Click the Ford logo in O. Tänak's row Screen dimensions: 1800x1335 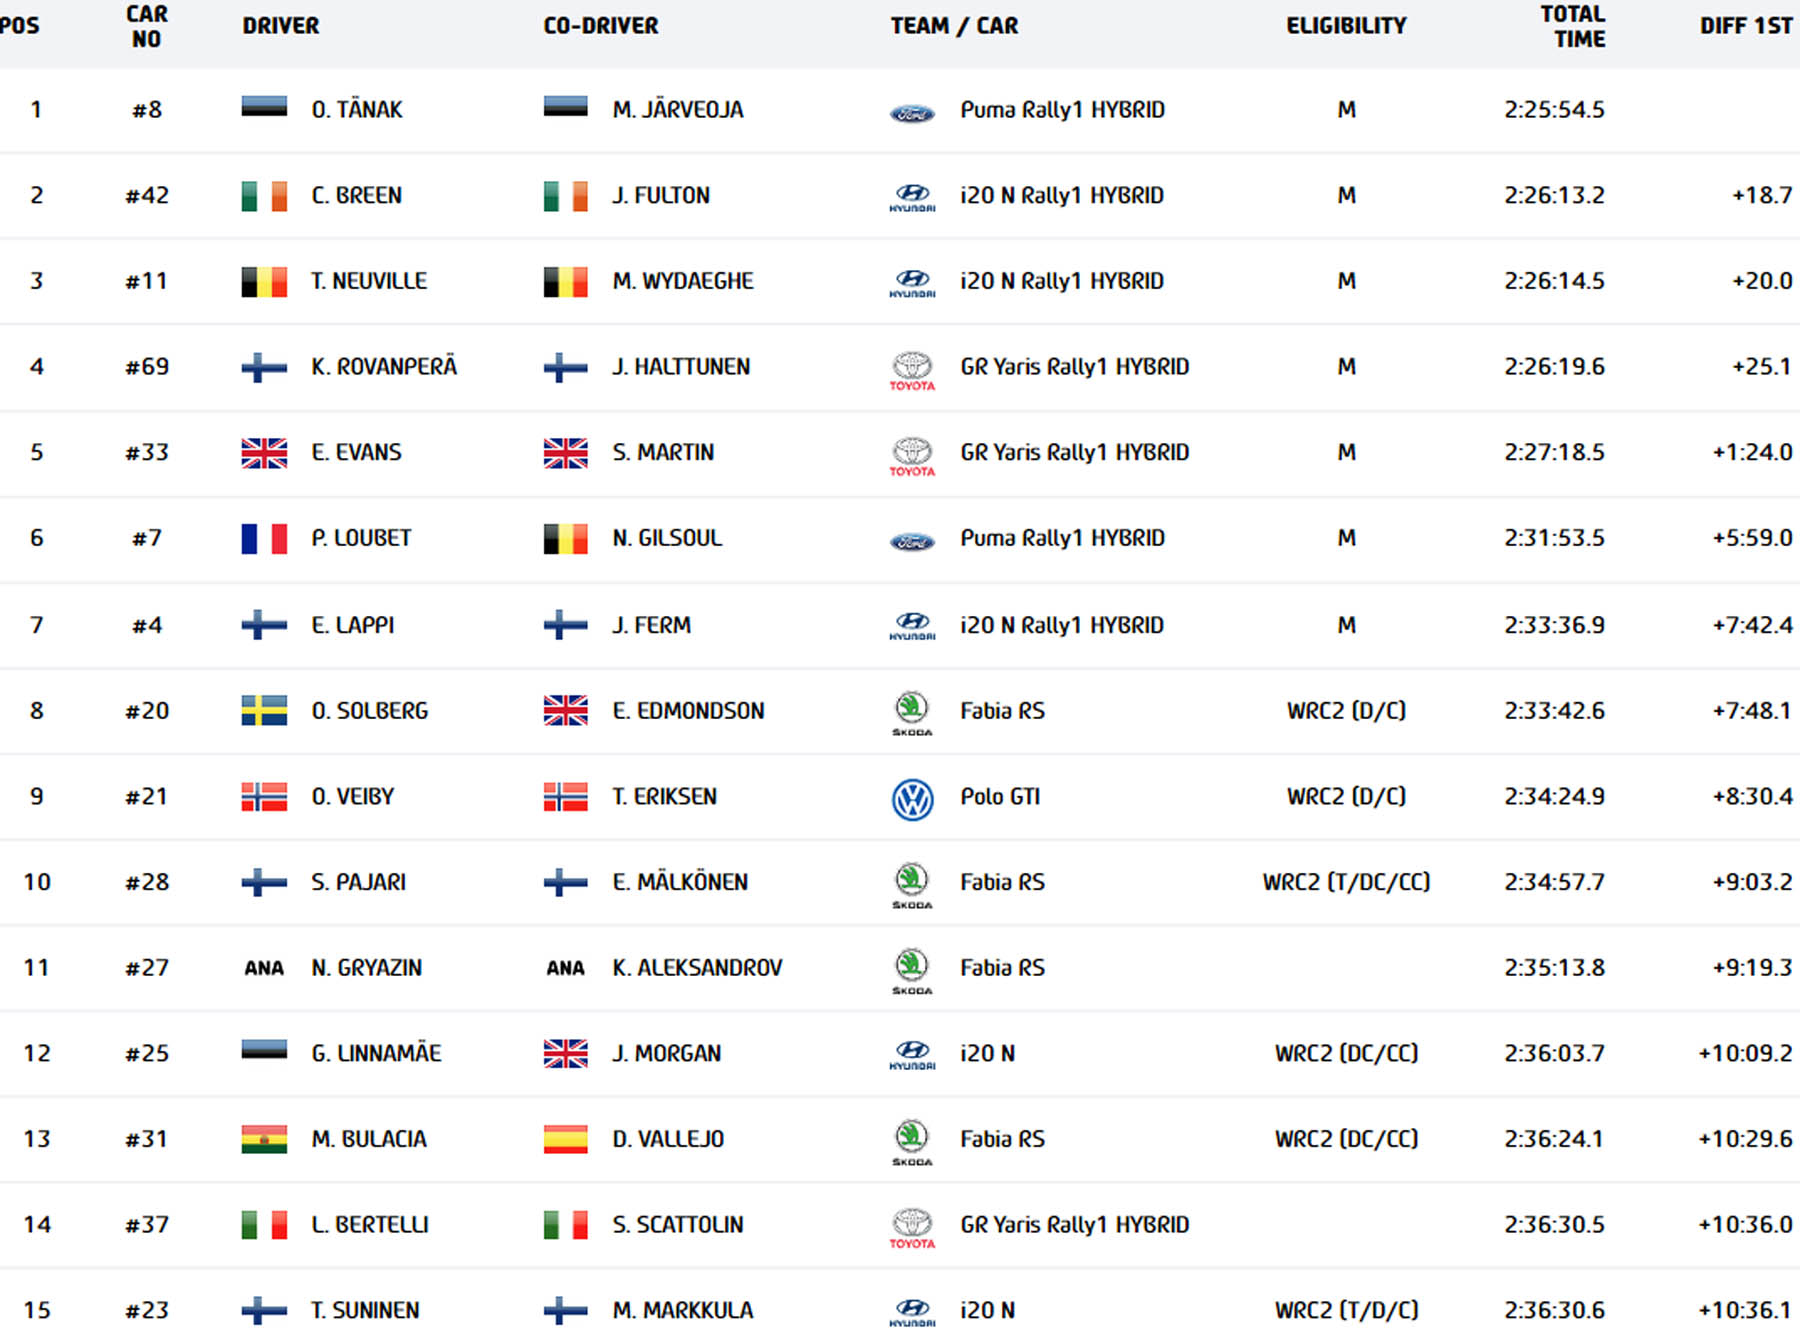912,114
